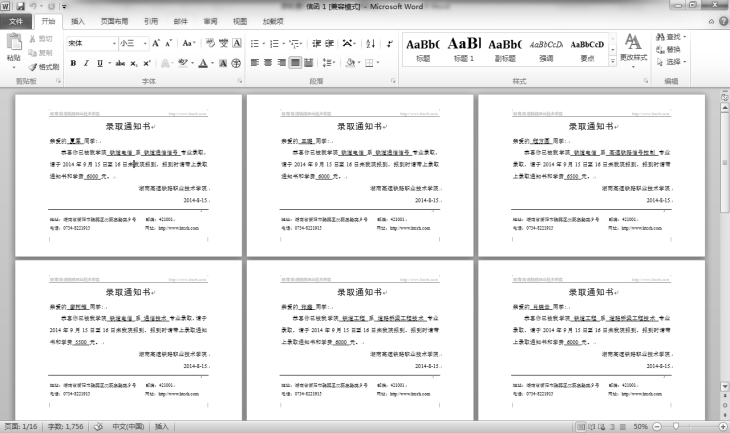Click the bulleted list icon

tap(255, 44)
